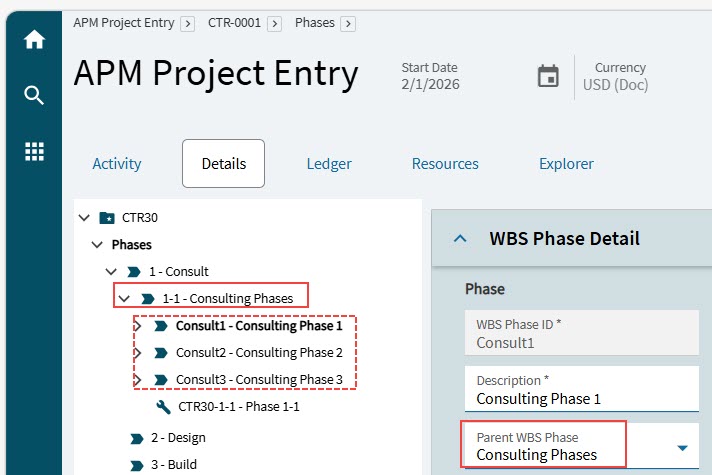Go to the Home icon in sidebar

coord(35,40)
